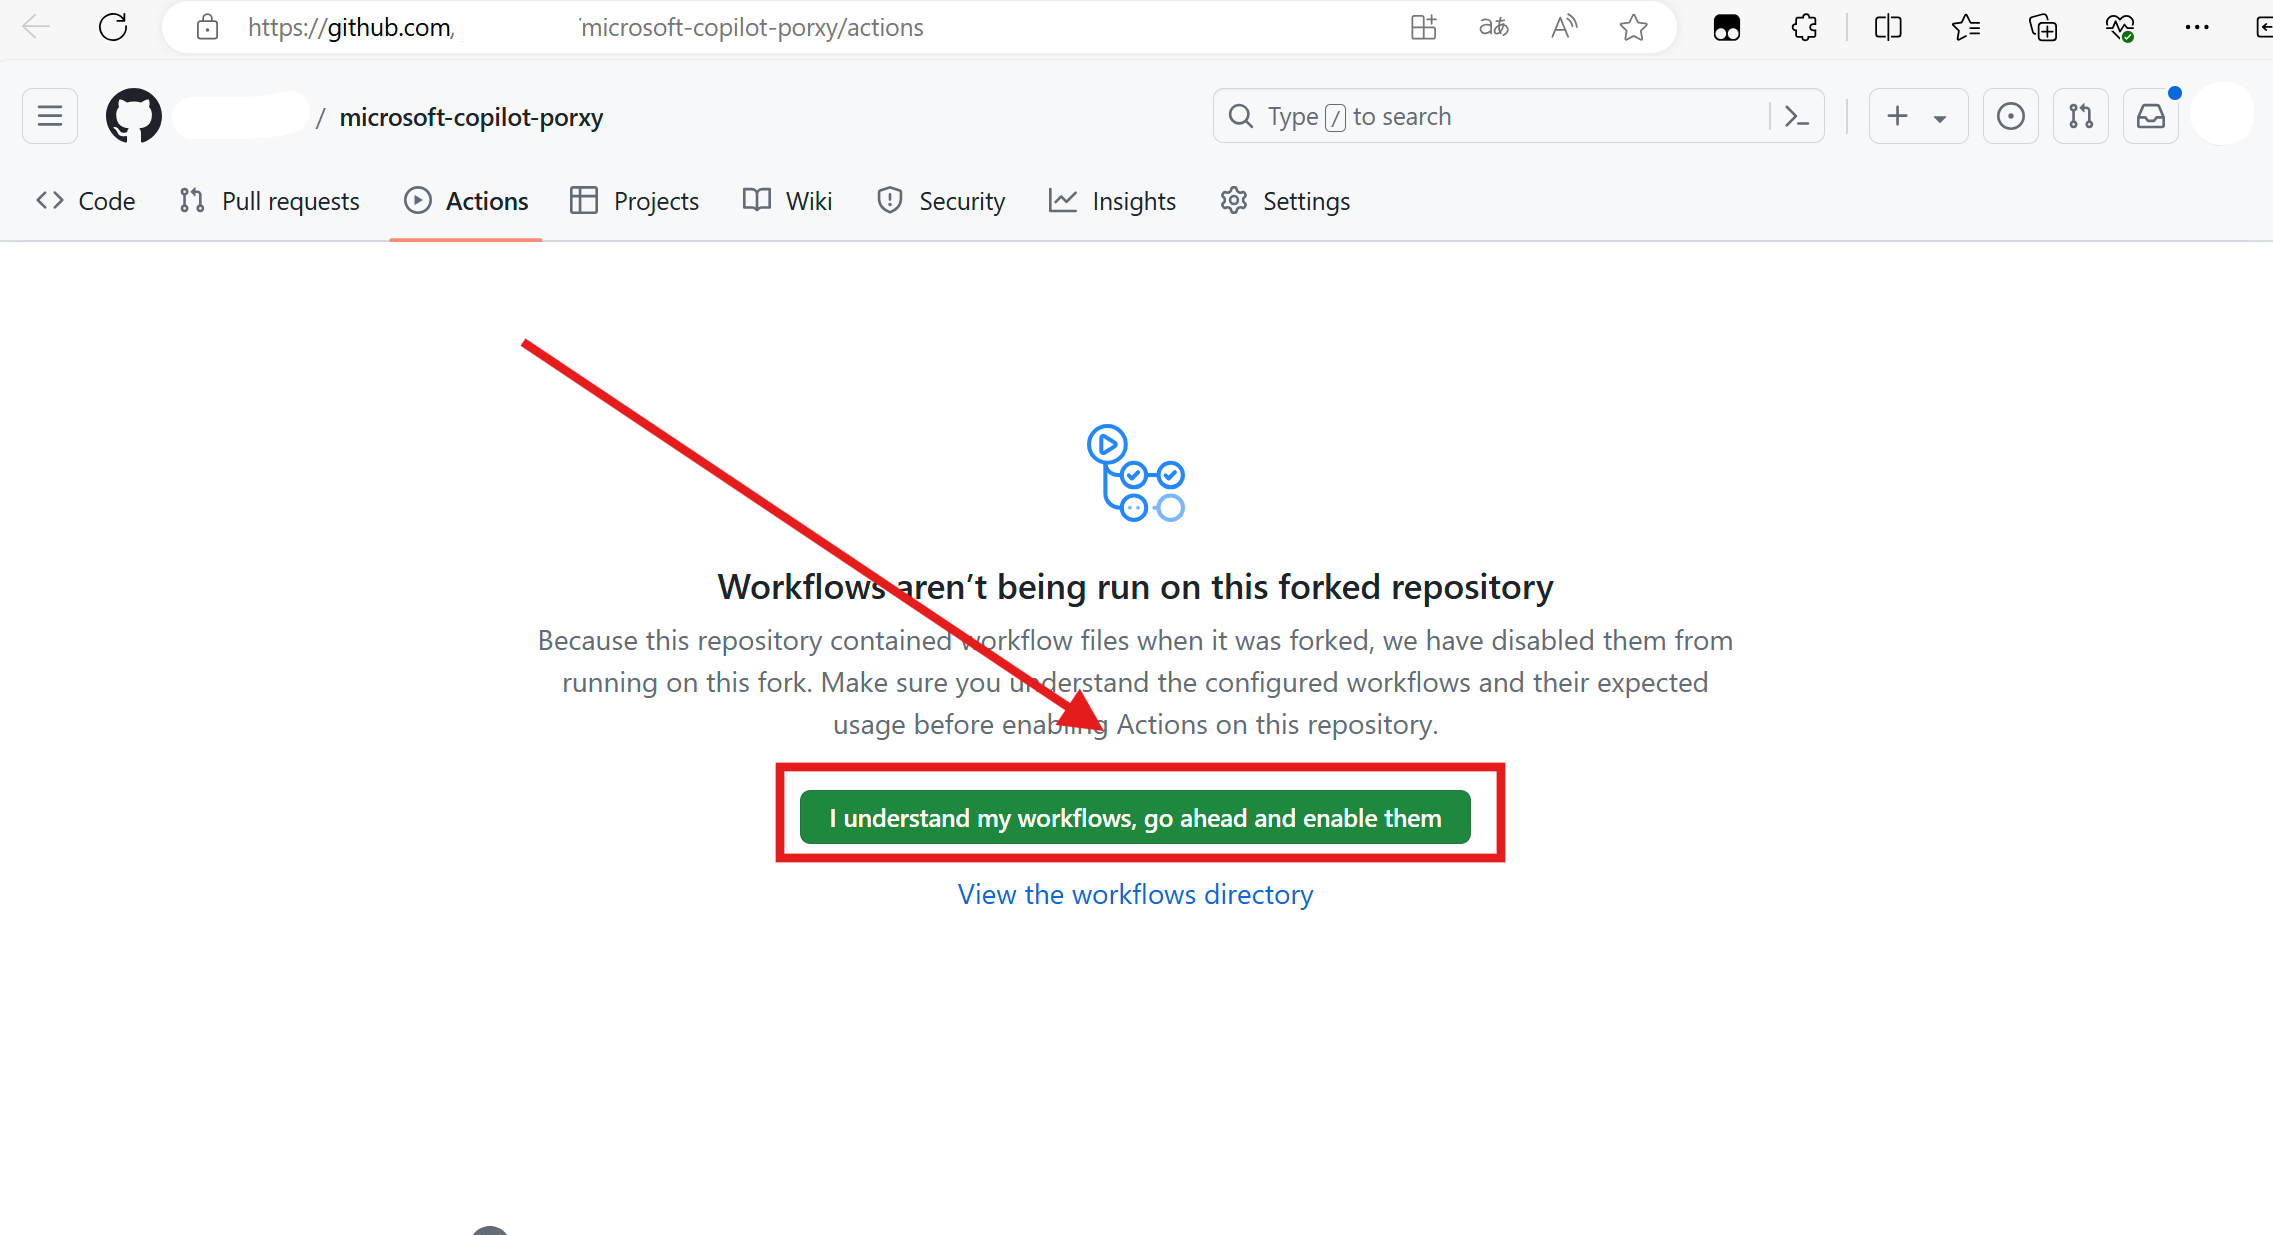2273x1235 pixels.
Task: Open the GitHub hamburger navigation menu
Action: point(50,117)
